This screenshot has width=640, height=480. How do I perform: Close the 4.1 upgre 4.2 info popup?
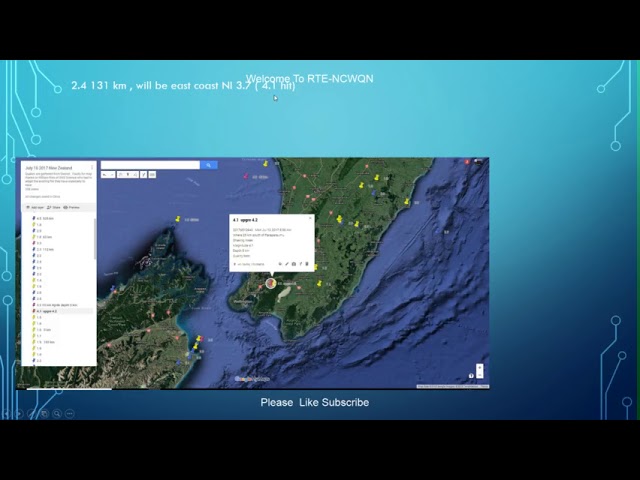pos(310,218)
